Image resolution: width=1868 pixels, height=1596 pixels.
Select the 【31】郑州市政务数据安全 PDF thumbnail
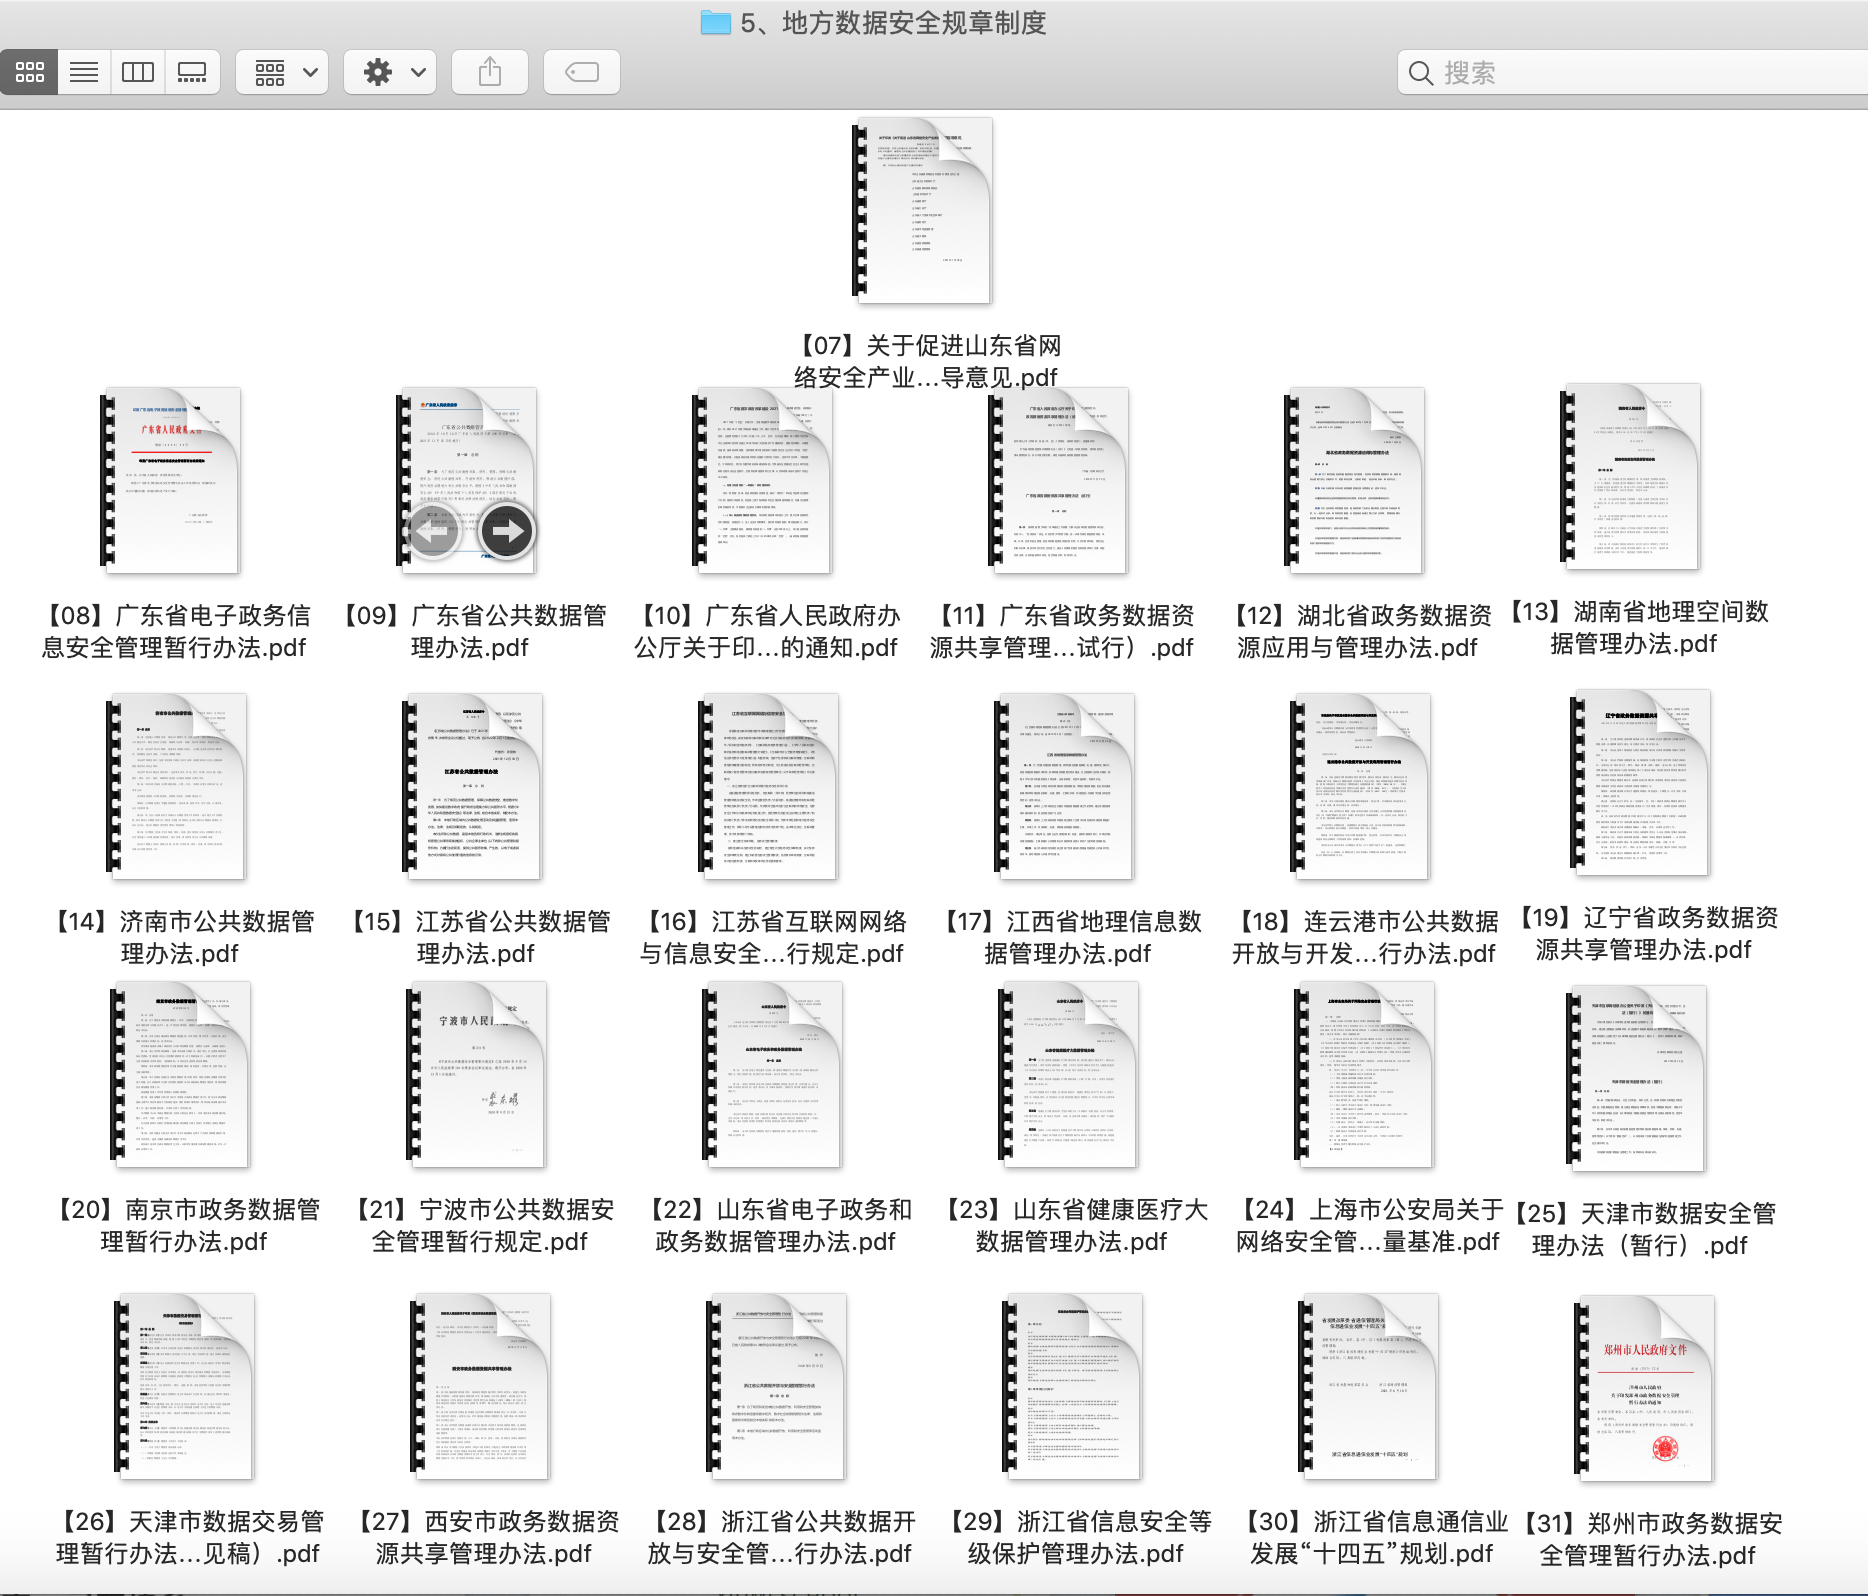[x=1645, y=1388]
